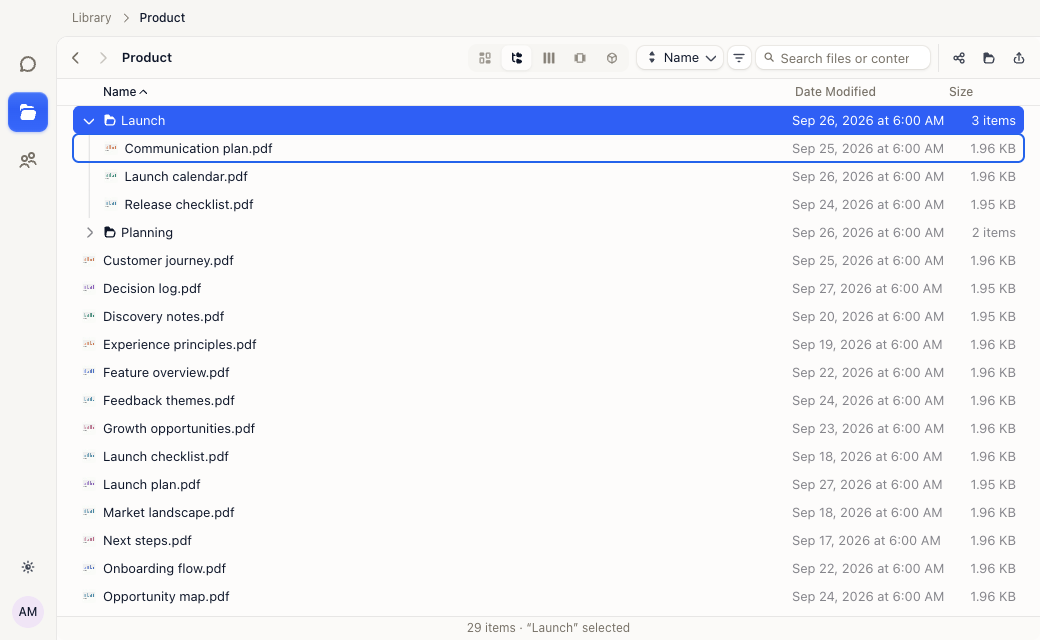Expand the Planning folder chevron
This screenshot has height=640, width=1040.
coord(90,233)
